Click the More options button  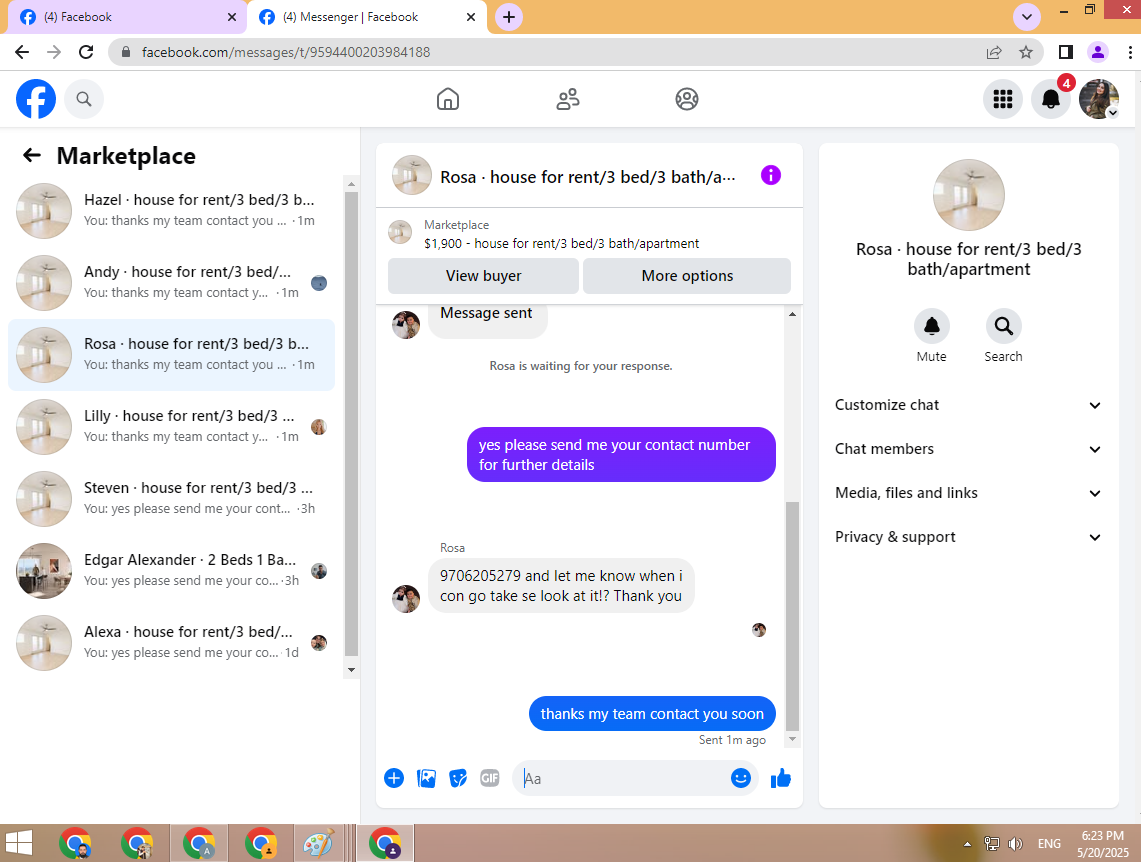tap(687, 276)
